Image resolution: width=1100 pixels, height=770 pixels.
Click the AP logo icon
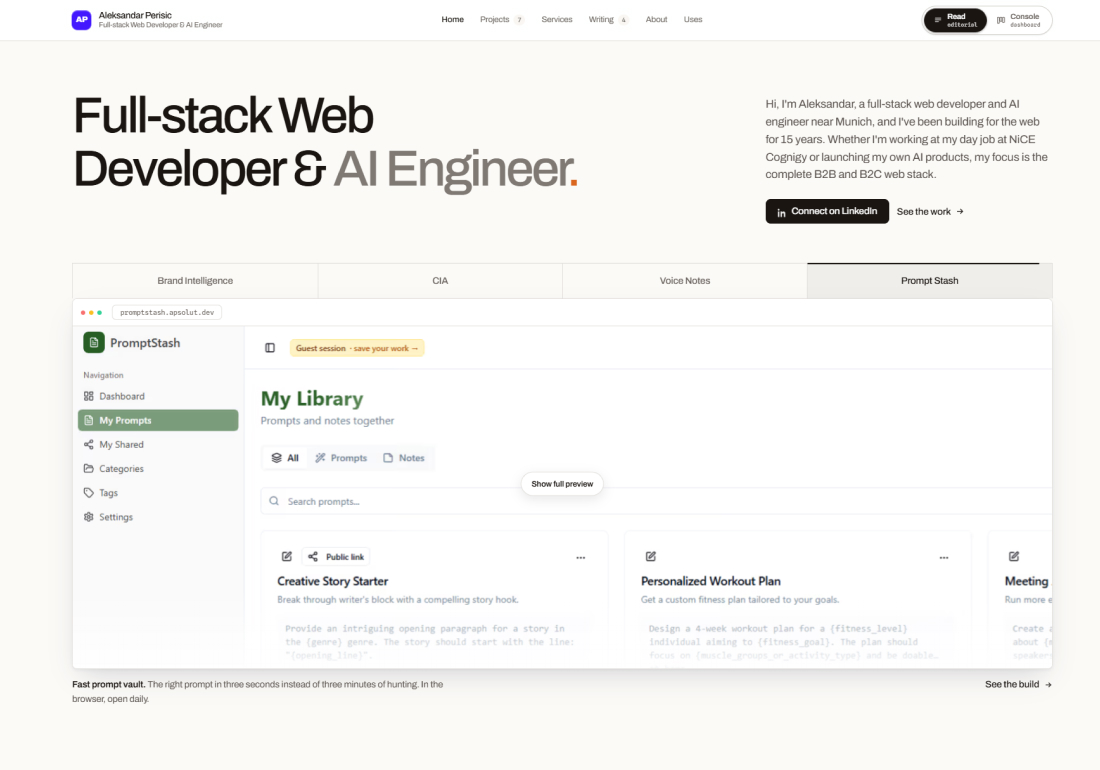pos(81,20)
